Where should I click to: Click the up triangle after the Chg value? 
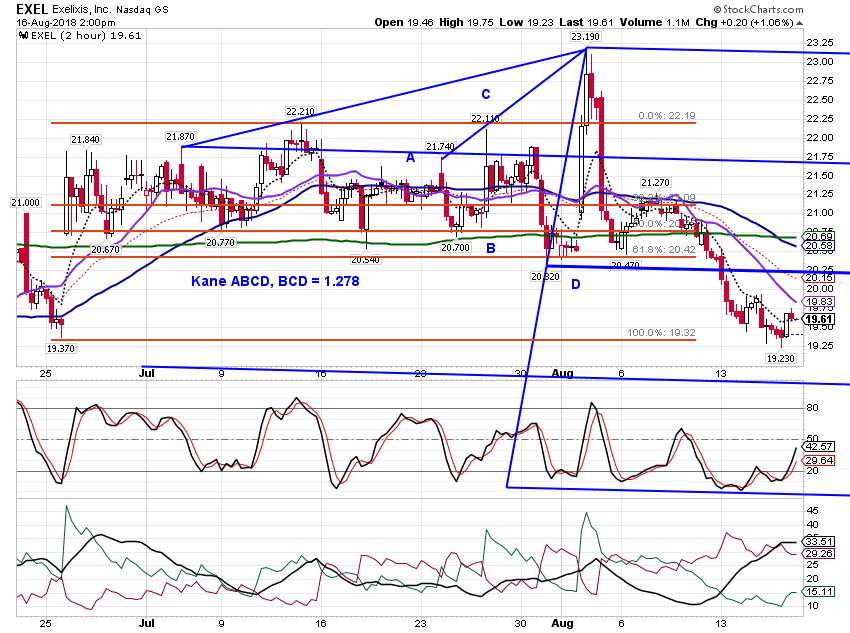coord(800,23)
